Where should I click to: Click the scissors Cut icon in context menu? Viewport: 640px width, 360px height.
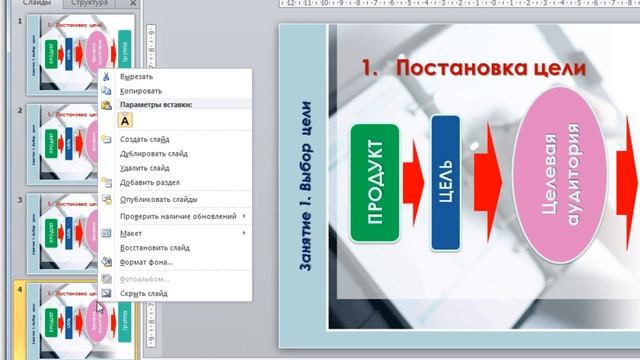pos(106,76)
